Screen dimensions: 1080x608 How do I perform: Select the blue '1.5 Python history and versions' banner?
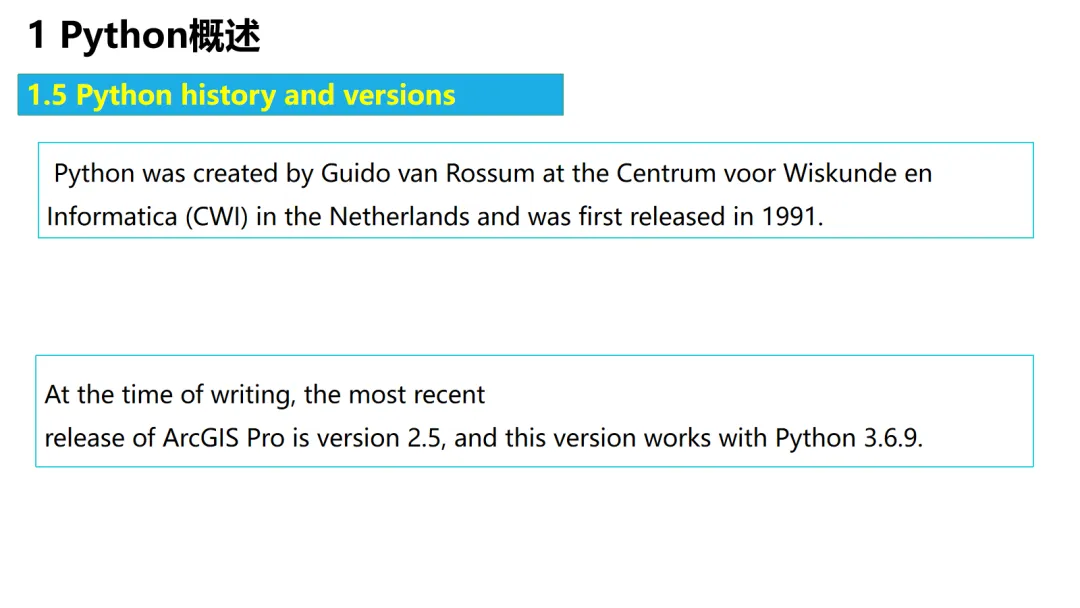click(290, 94)
